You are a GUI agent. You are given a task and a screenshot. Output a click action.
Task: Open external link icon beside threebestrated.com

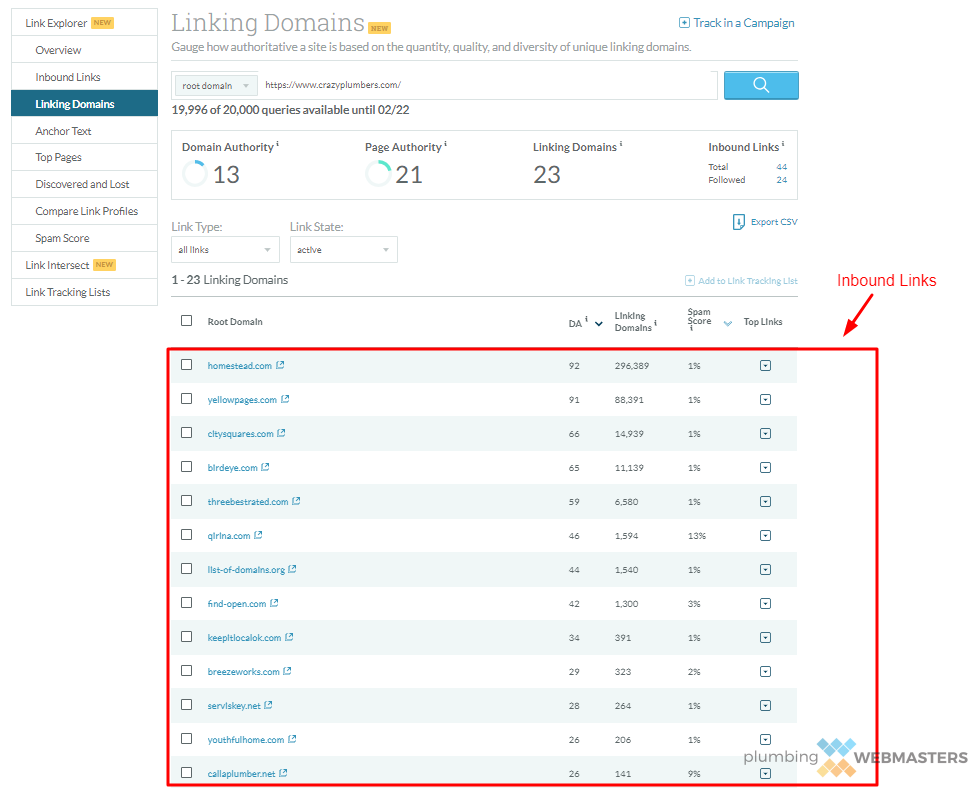coord(296,501)
